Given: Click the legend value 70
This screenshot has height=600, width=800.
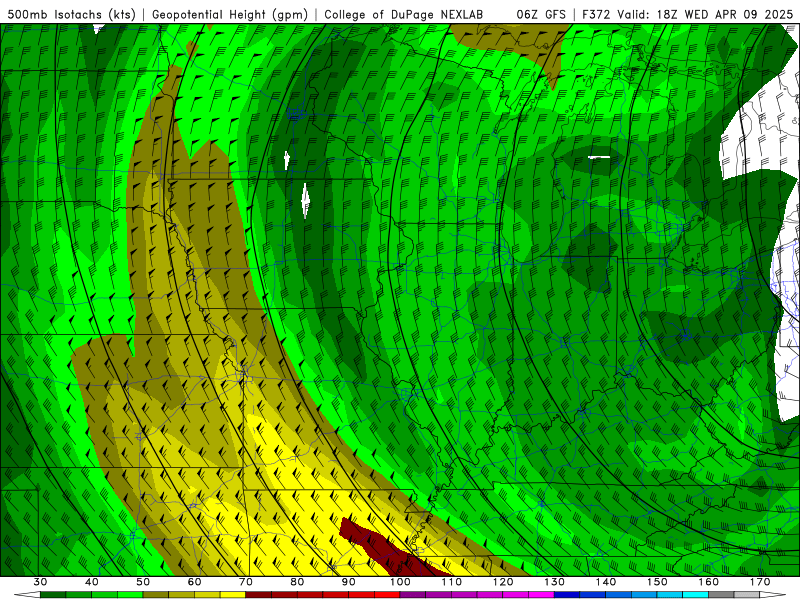Looking at the screenshot, I should point(246,582).
